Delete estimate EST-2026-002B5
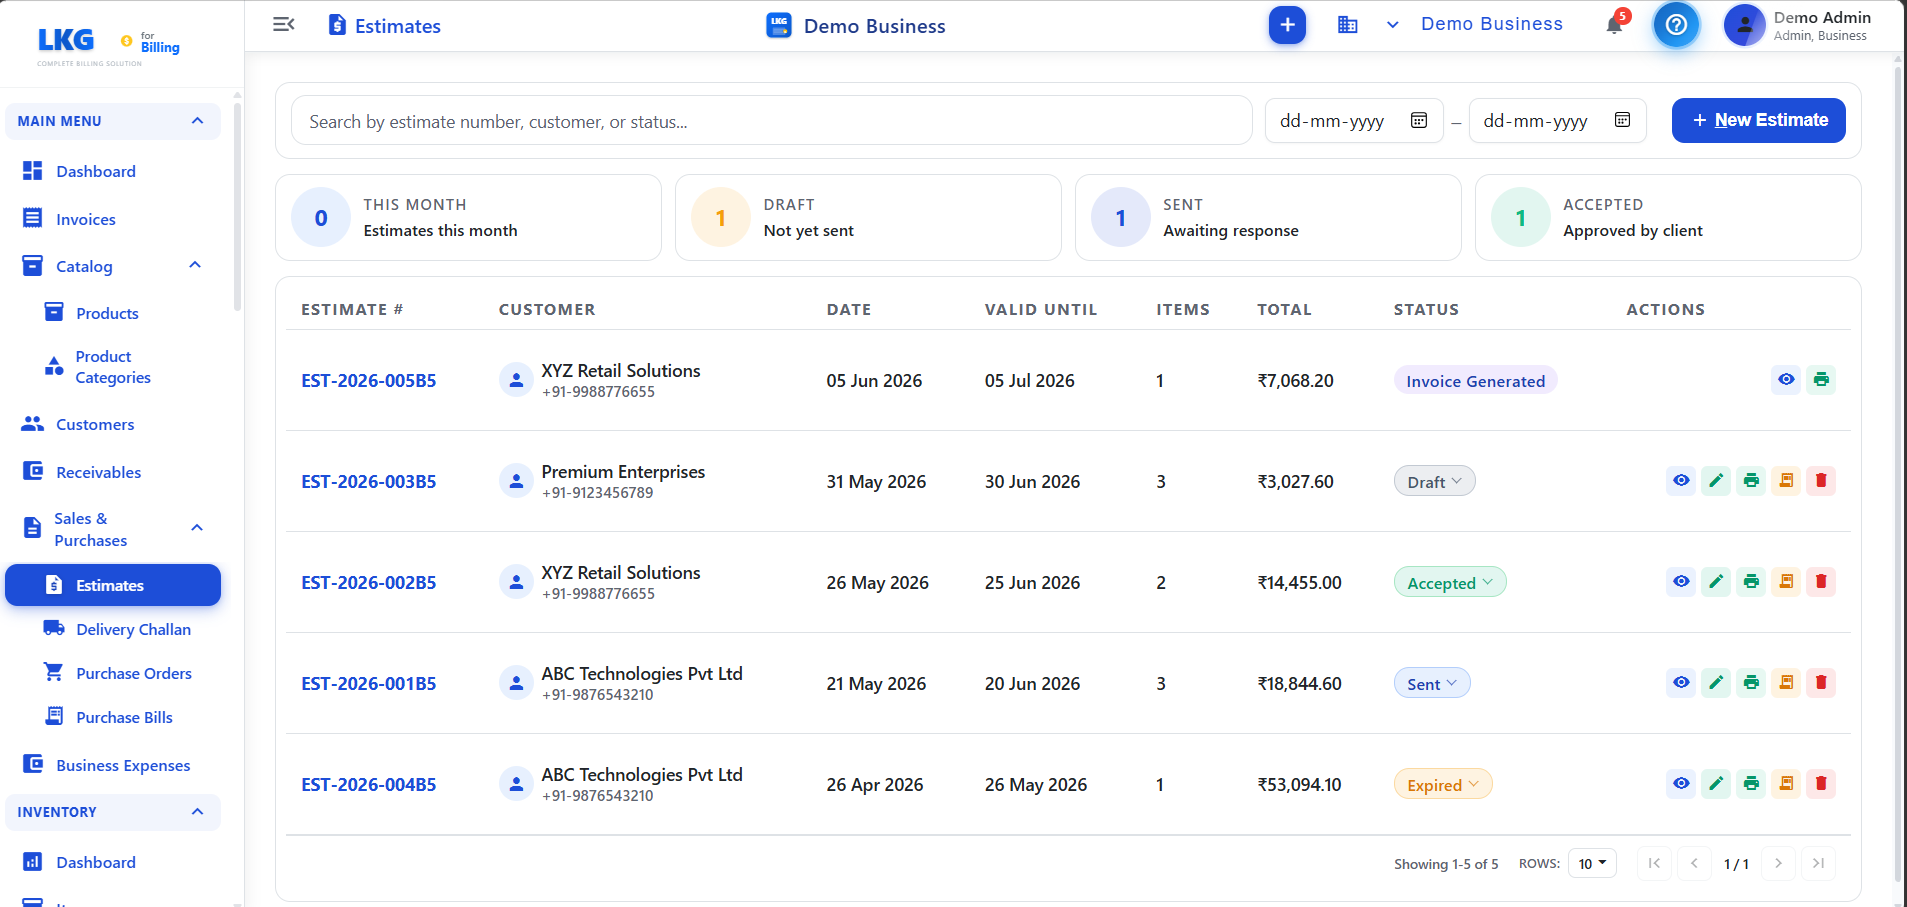The height and width of the screenshot is (907, 1907). [1821, 582]
